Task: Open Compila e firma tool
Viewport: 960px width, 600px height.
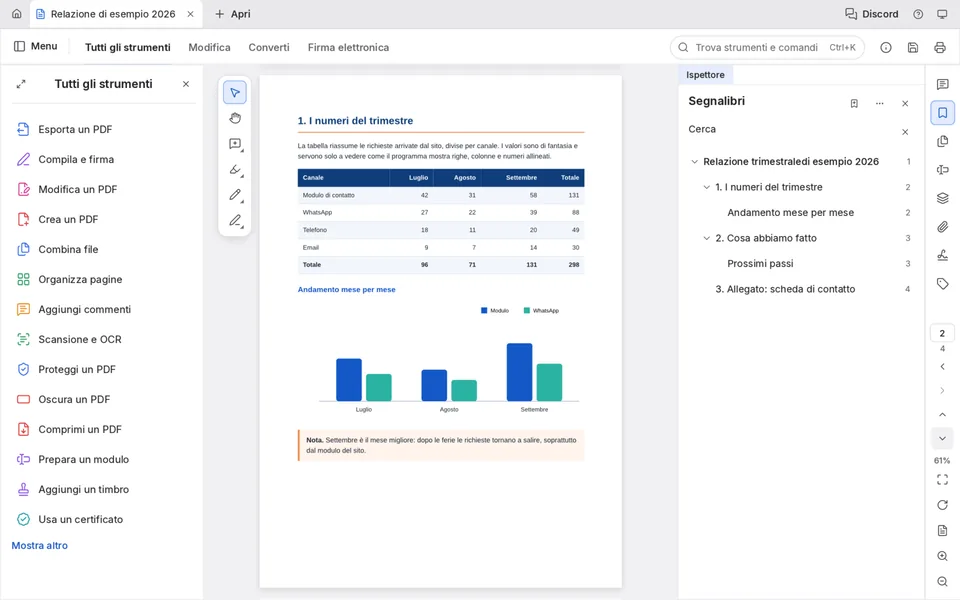Action: 65,159
